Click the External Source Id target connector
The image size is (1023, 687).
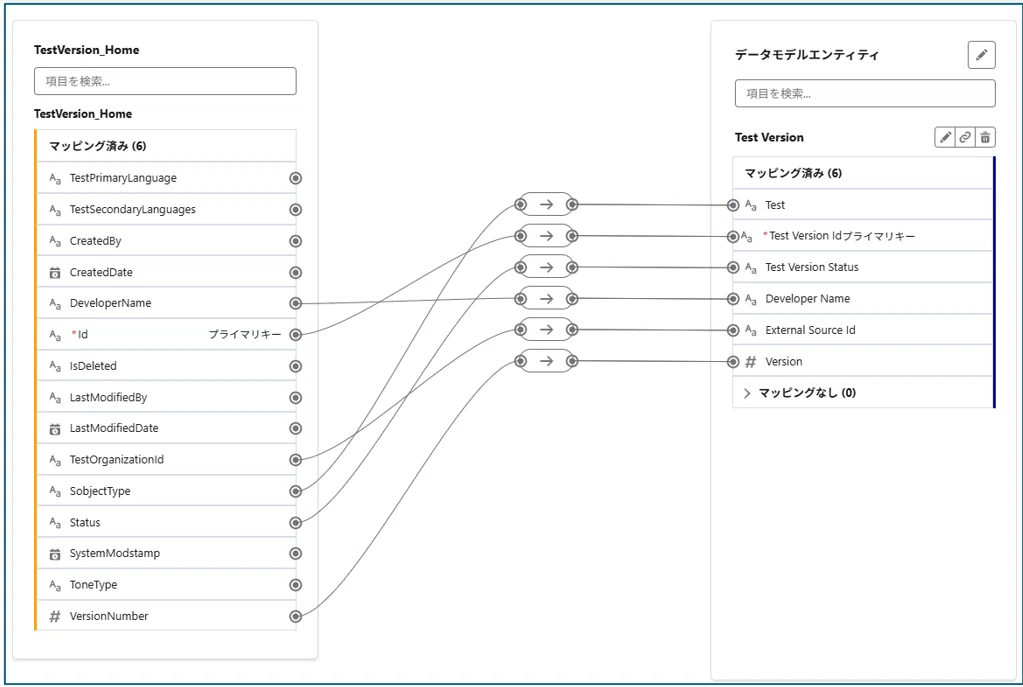(x=733, y=330)
